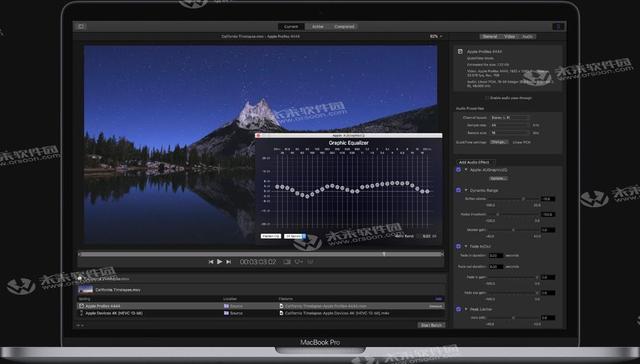The image size is (640, 364).
Task: Switch to the Active tab
Action: click(318, 27)
